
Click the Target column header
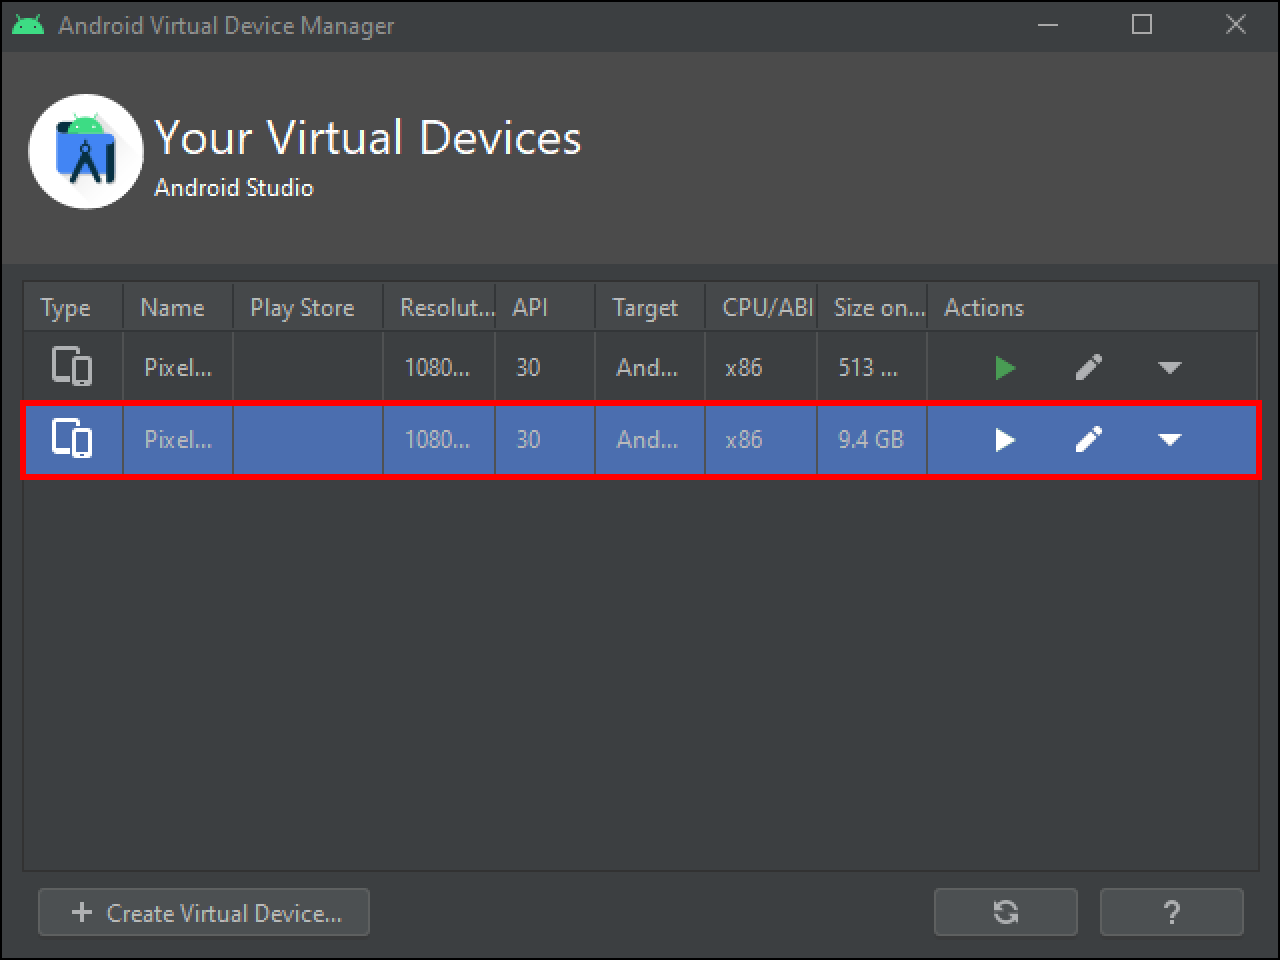(x=645, y=307)
